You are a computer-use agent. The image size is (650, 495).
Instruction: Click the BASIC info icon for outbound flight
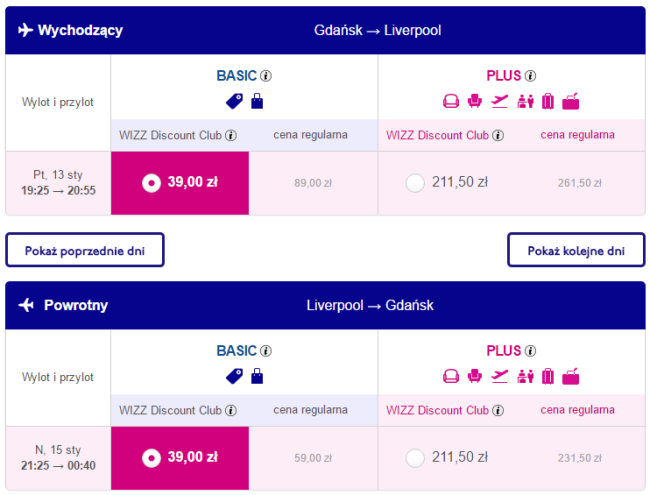[267, 76]
